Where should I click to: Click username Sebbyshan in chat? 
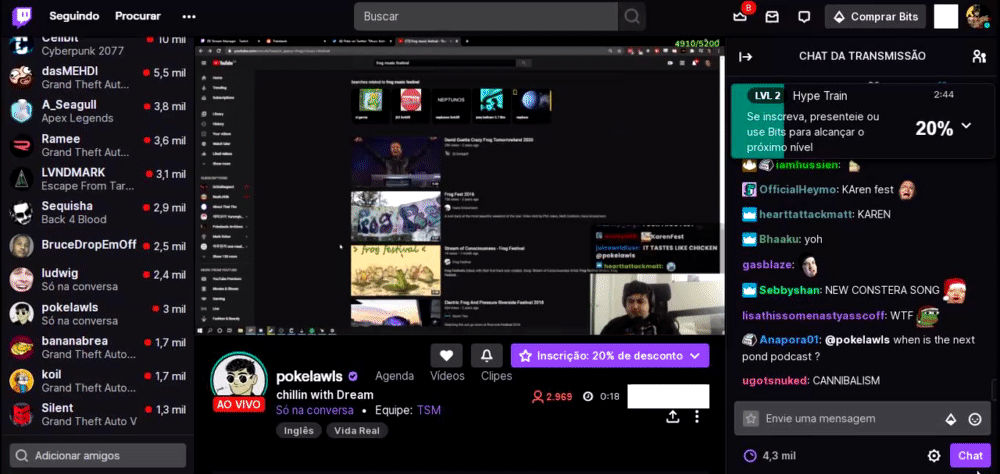point(790,290)
